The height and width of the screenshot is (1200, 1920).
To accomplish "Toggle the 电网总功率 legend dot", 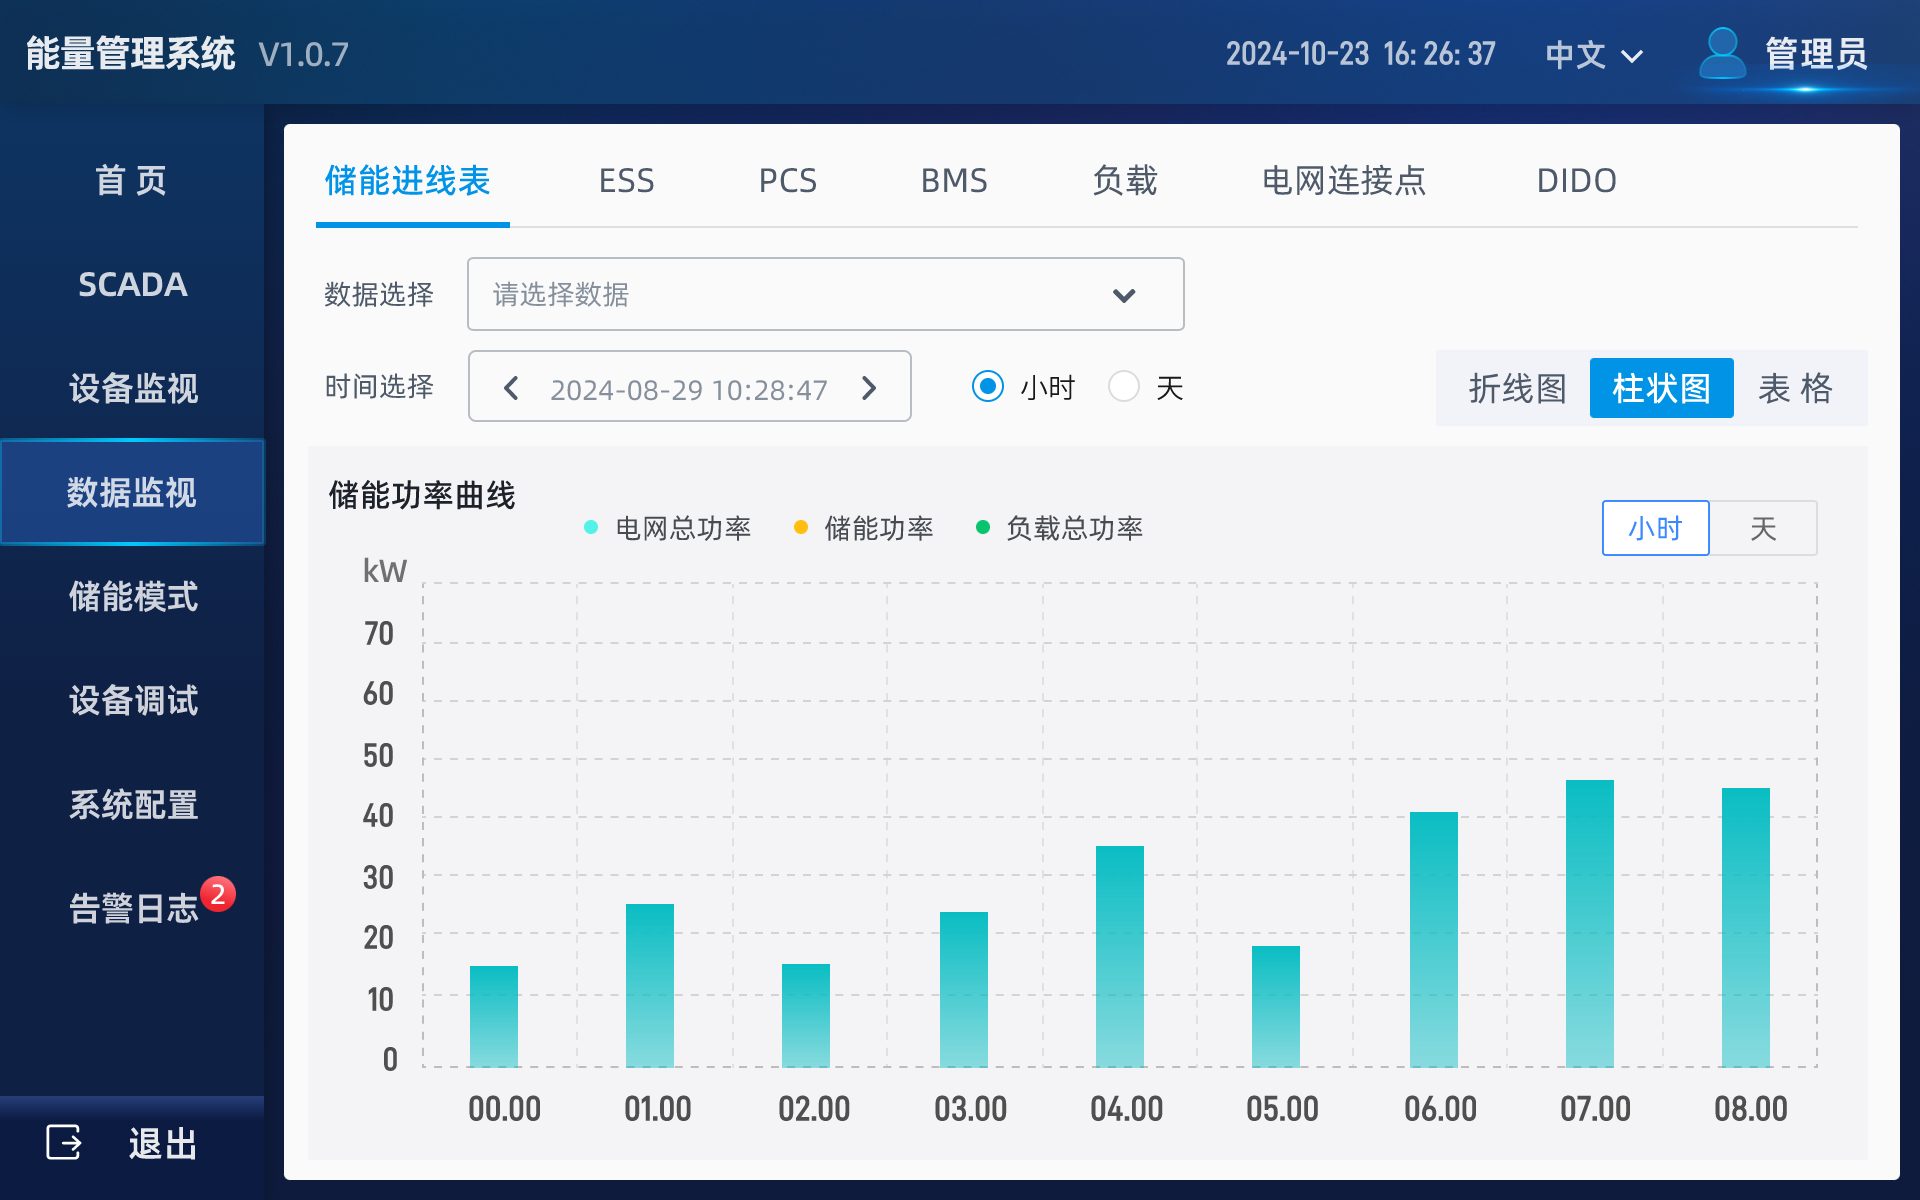I will tap(590, 525).
